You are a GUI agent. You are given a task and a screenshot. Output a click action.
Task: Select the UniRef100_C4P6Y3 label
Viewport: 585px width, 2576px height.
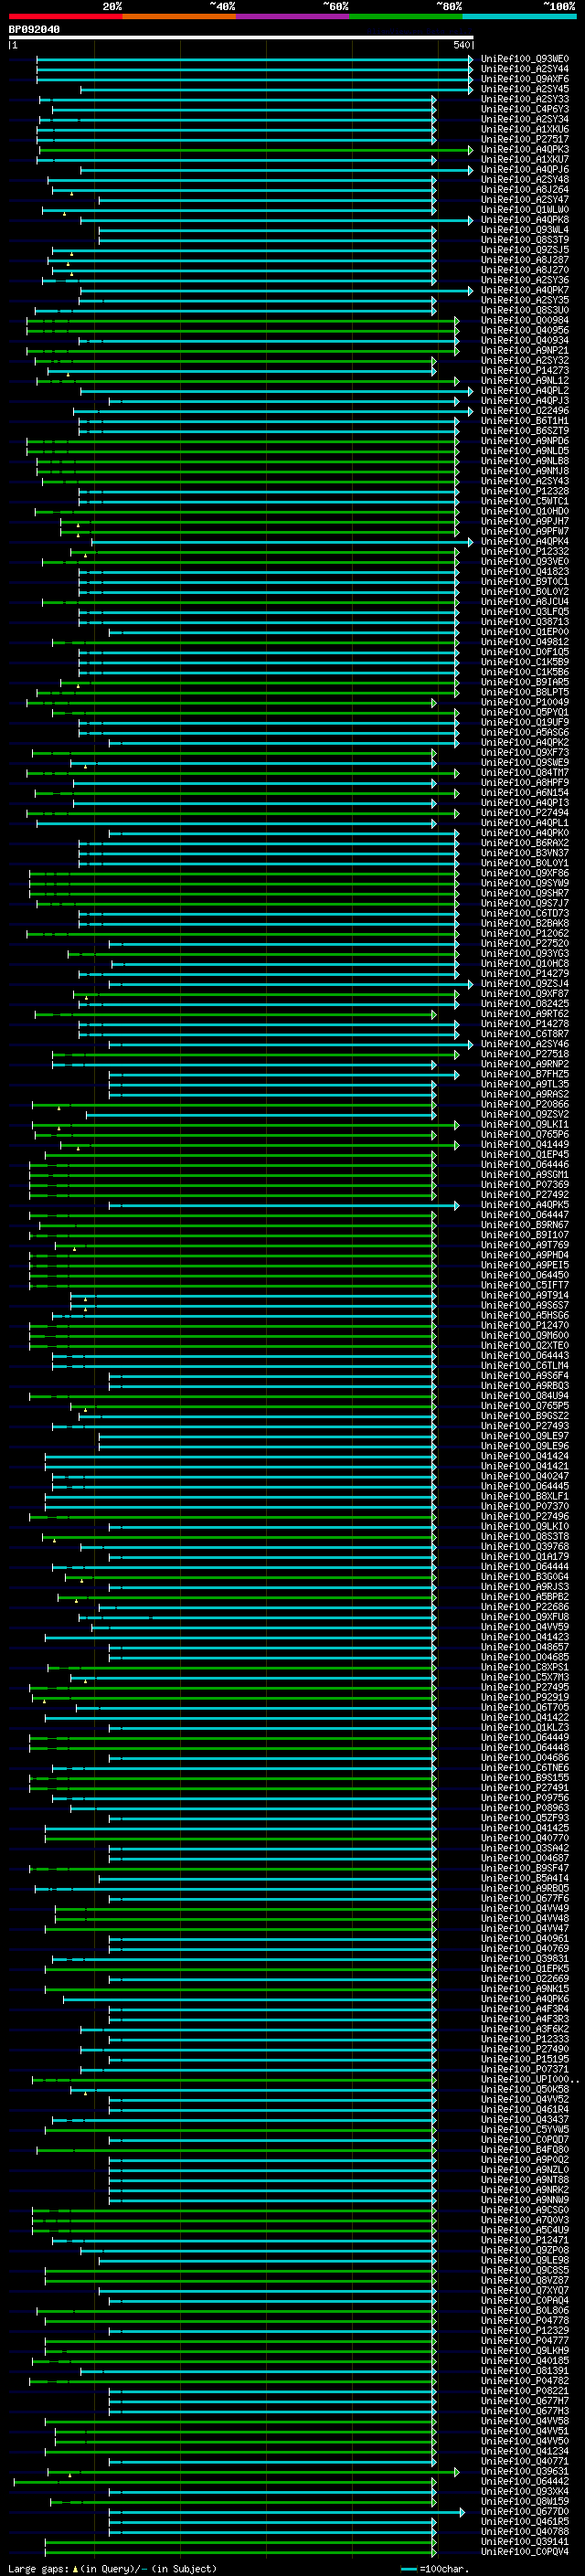click(x=525, y=109)
